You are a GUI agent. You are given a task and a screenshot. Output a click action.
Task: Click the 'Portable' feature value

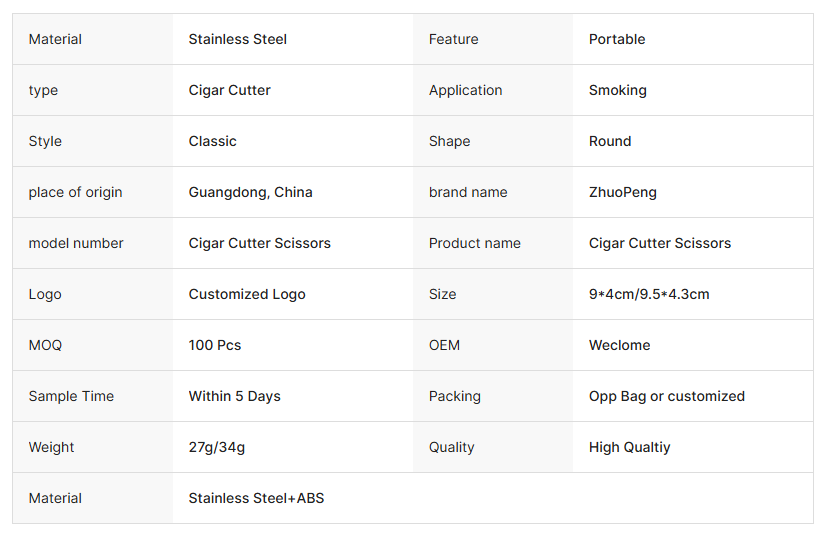617,39
